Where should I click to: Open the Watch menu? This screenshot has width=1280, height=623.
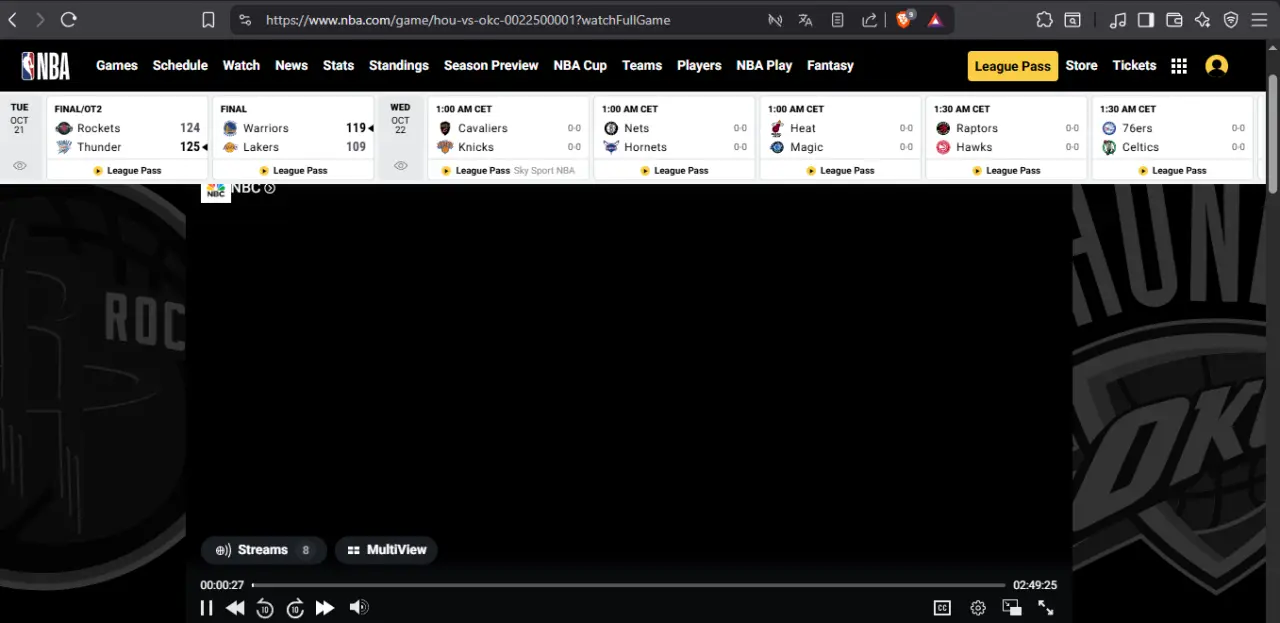tap(241, 65)
